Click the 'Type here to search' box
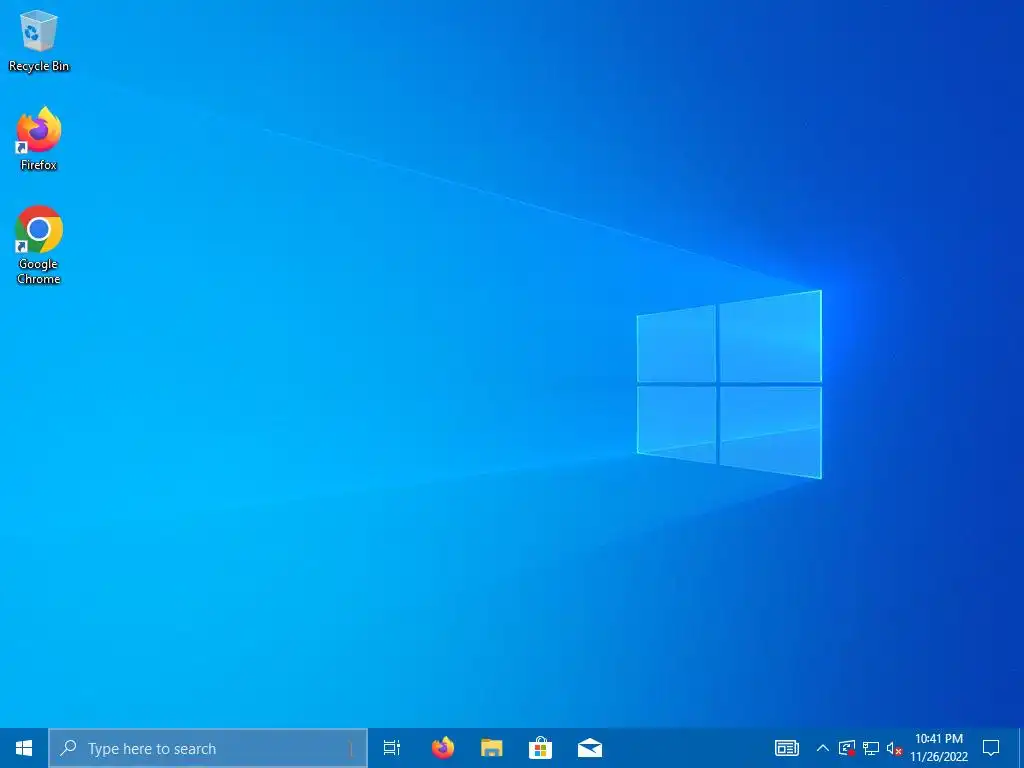This screenshot has width=1024, height=768. click(208, 748)
